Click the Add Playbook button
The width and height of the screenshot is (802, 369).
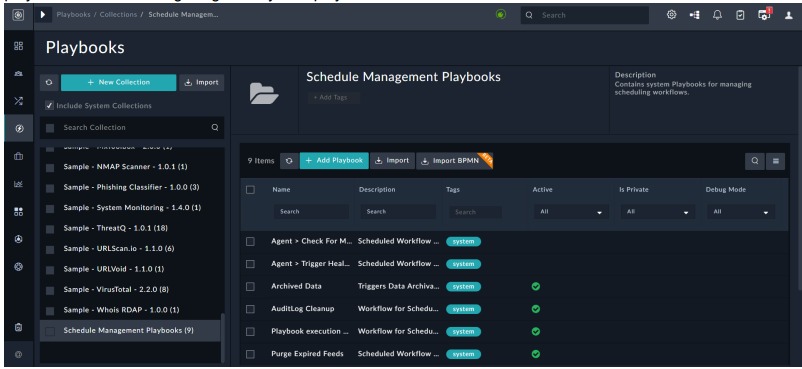point(334,161)
